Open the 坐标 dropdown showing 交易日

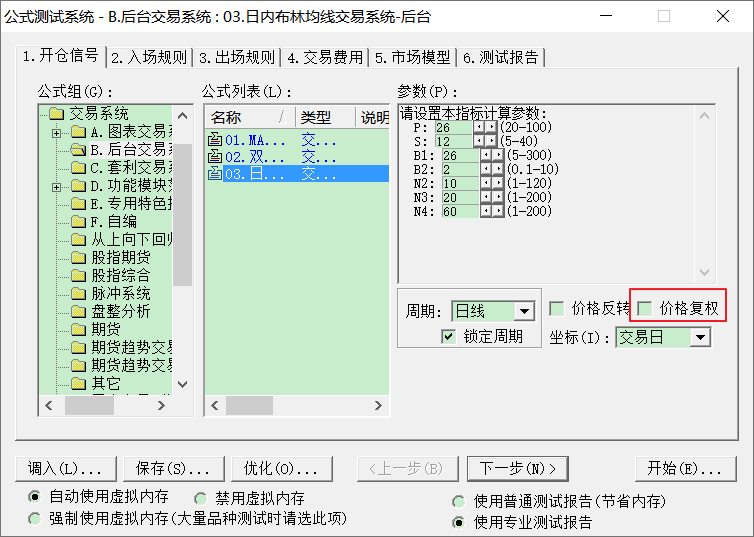point(700,337)
